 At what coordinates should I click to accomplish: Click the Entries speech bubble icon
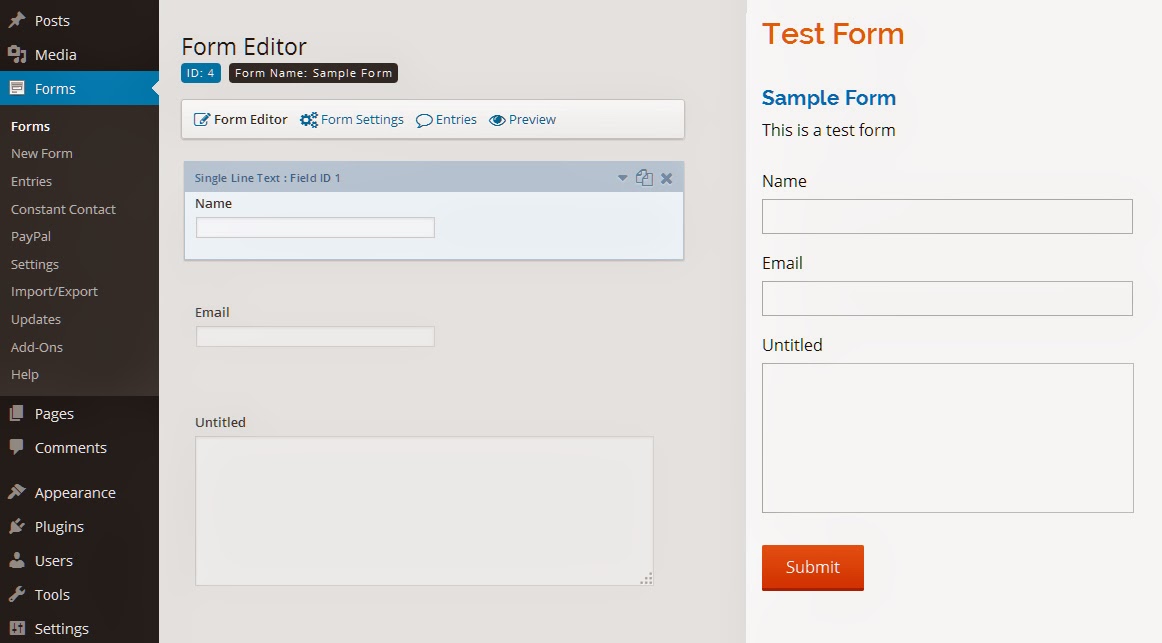pos(424,119)
